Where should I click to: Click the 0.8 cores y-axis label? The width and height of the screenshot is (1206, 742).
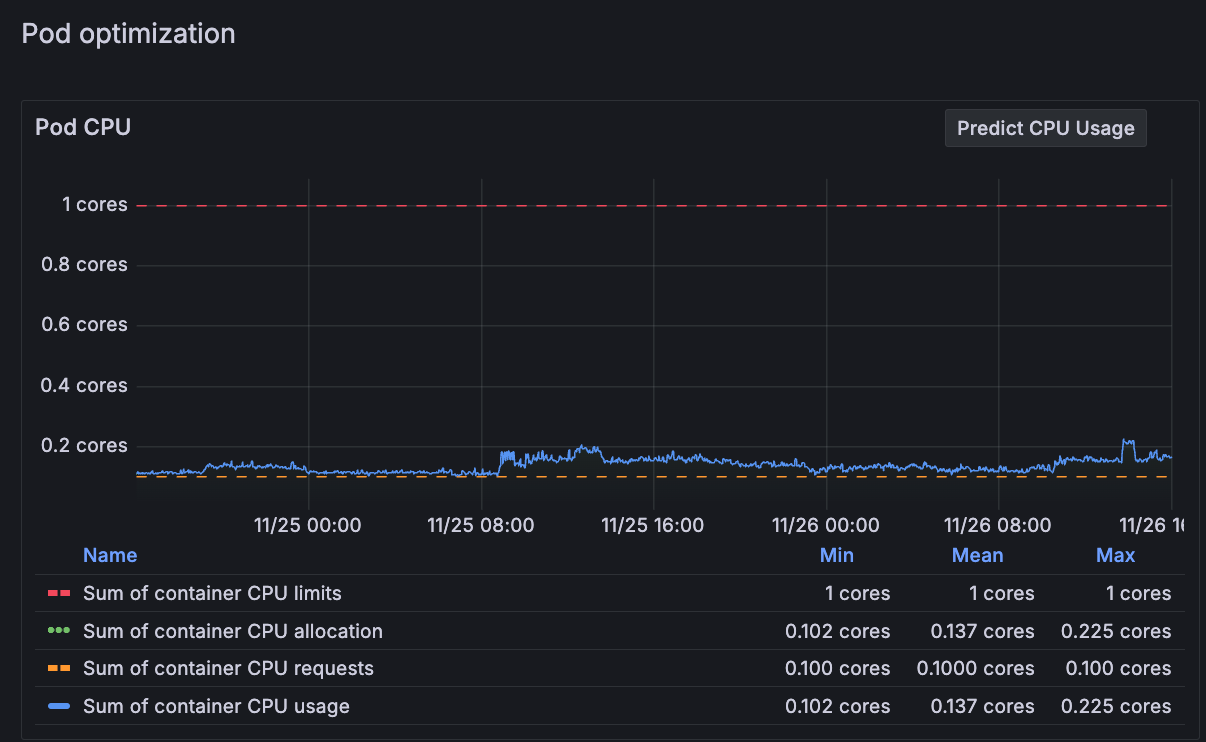(84, 265)
